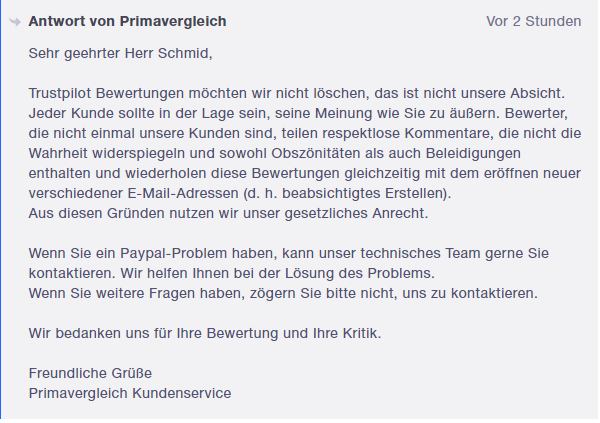Click the parenthetical '(d. h. beabsichtigtes Erstellen)'
The height and width of the screenshot is (423, 600).
click(x=346, y=193)
